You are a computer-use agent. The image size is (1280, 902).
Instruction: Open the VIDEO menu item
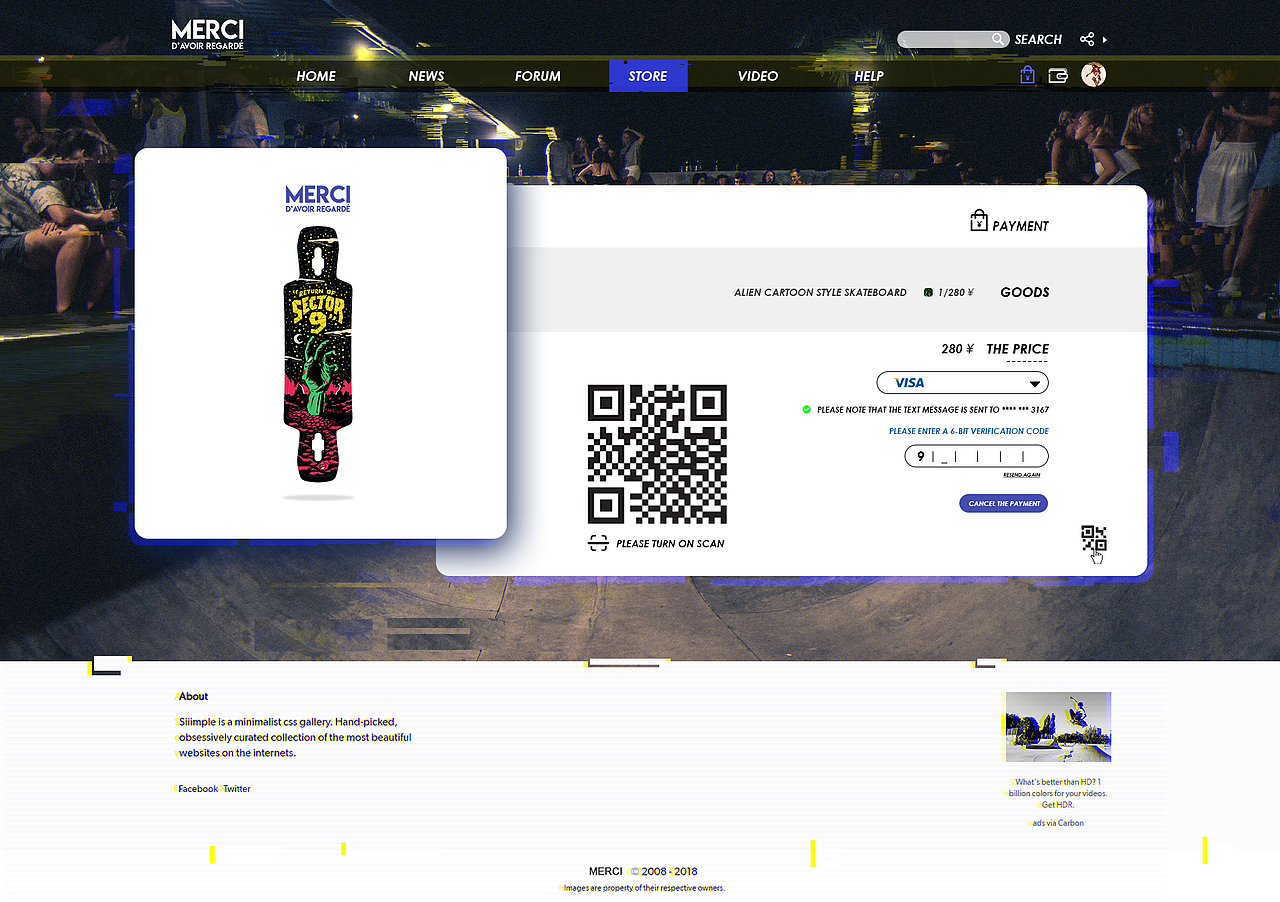(x=758, y=76)
